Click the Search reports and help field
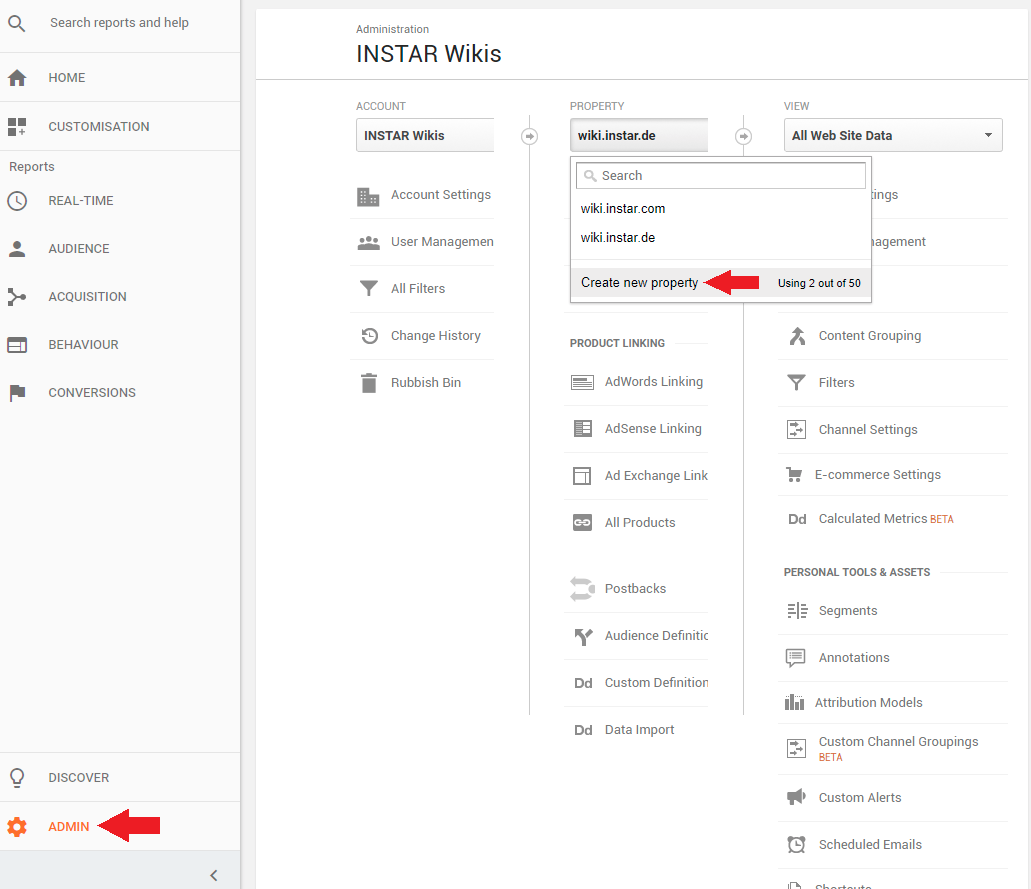 click(119, 23)
